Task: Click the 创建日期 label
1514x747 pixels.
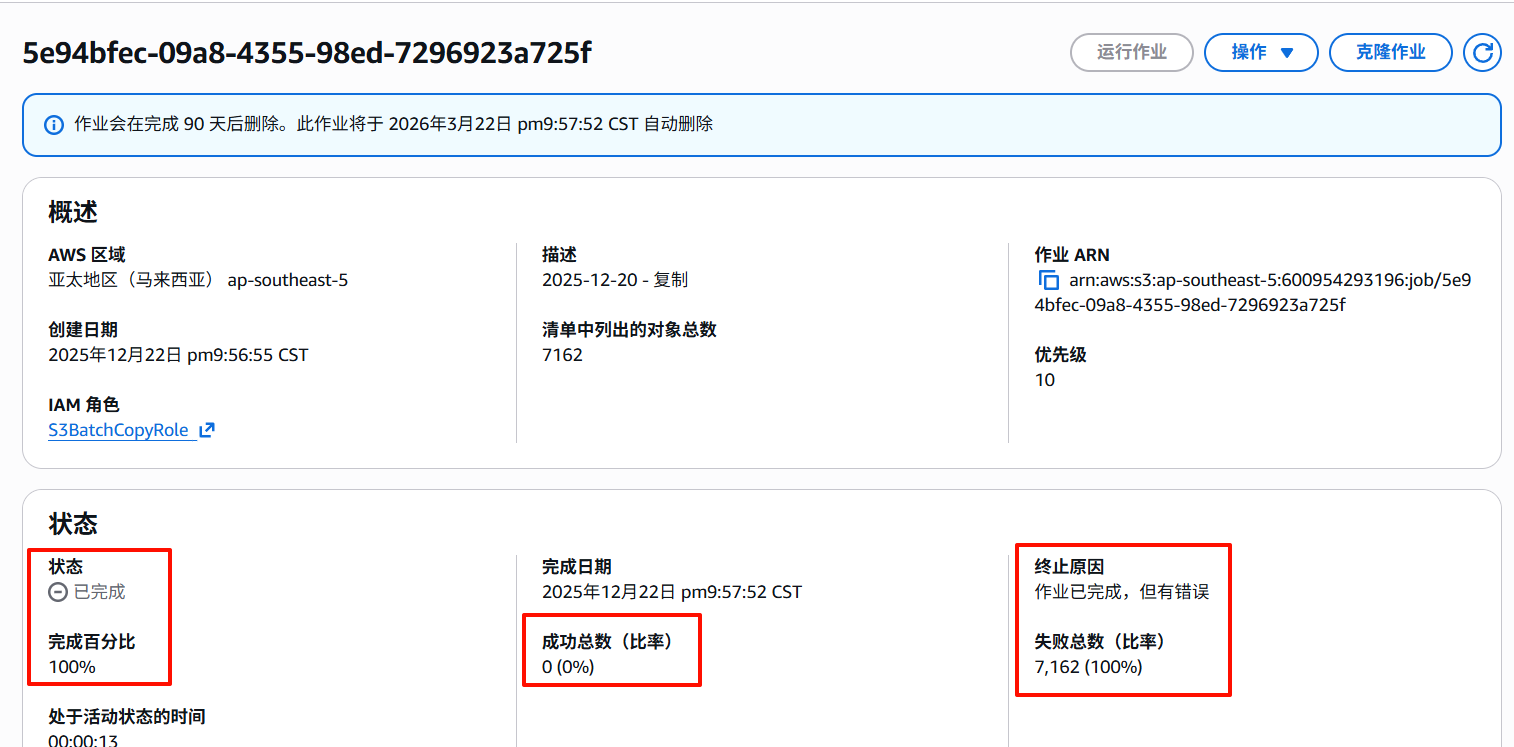Action: [x=83, y=330]
